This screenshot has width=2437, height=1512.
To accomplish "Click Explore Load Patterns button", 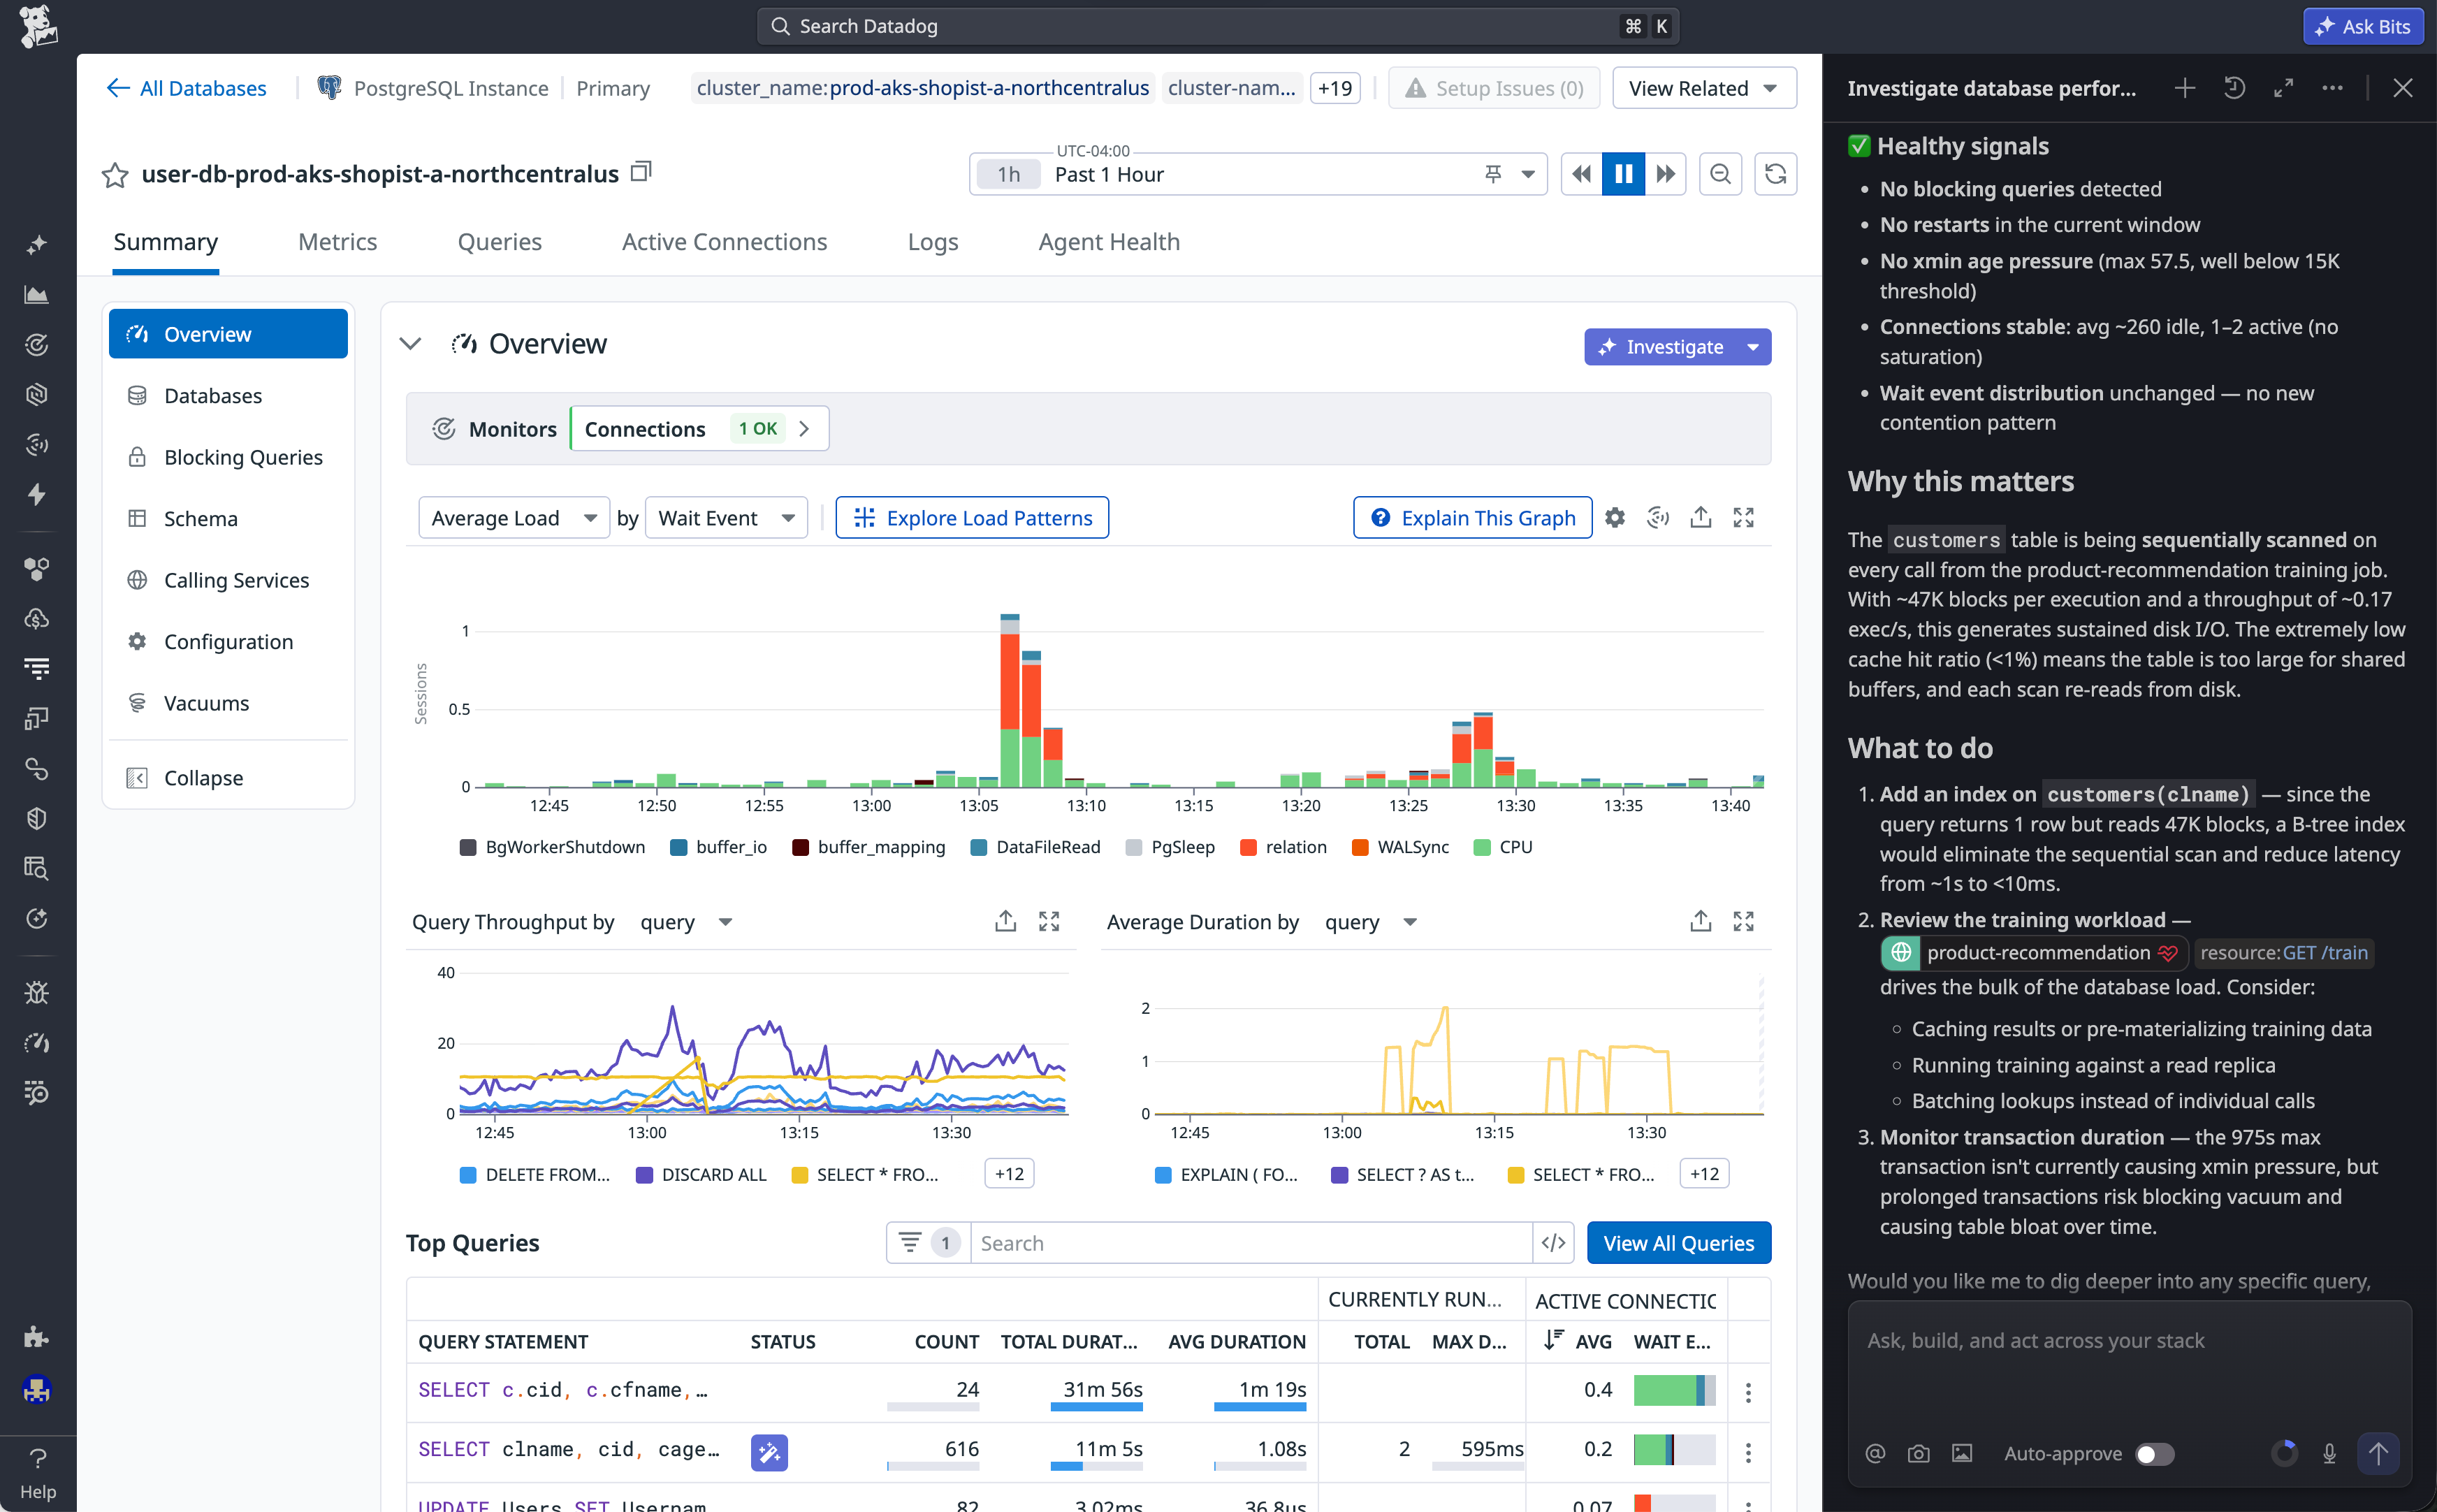I will pos(972,518).
